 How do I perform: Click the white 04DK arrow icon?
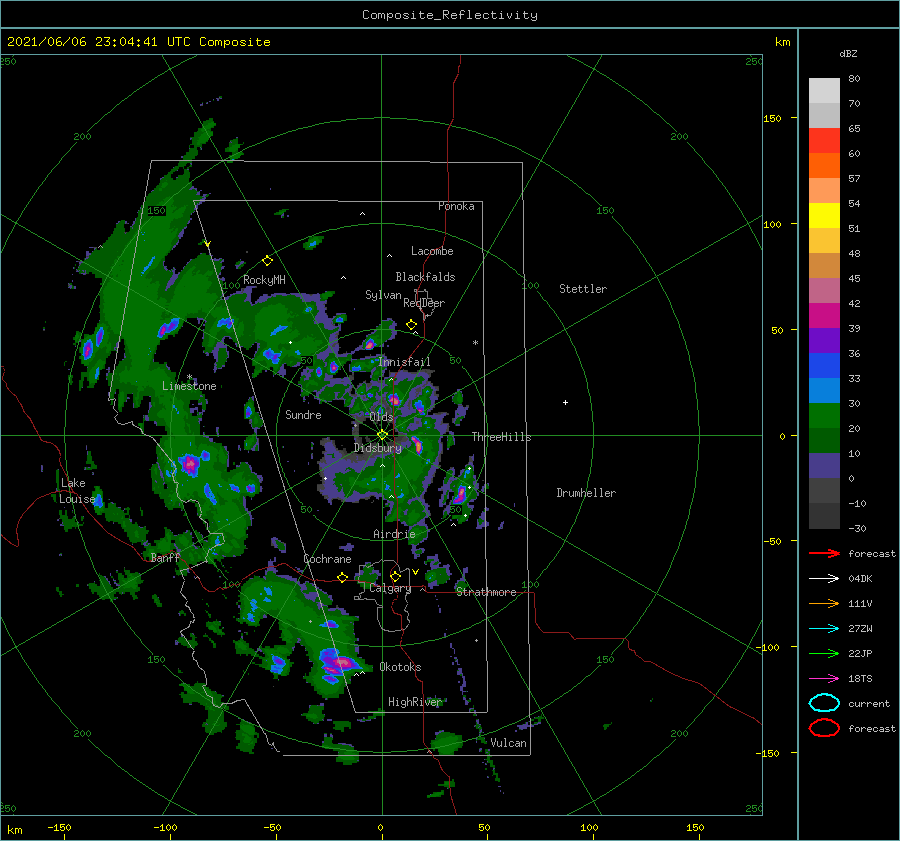[824, 579]
